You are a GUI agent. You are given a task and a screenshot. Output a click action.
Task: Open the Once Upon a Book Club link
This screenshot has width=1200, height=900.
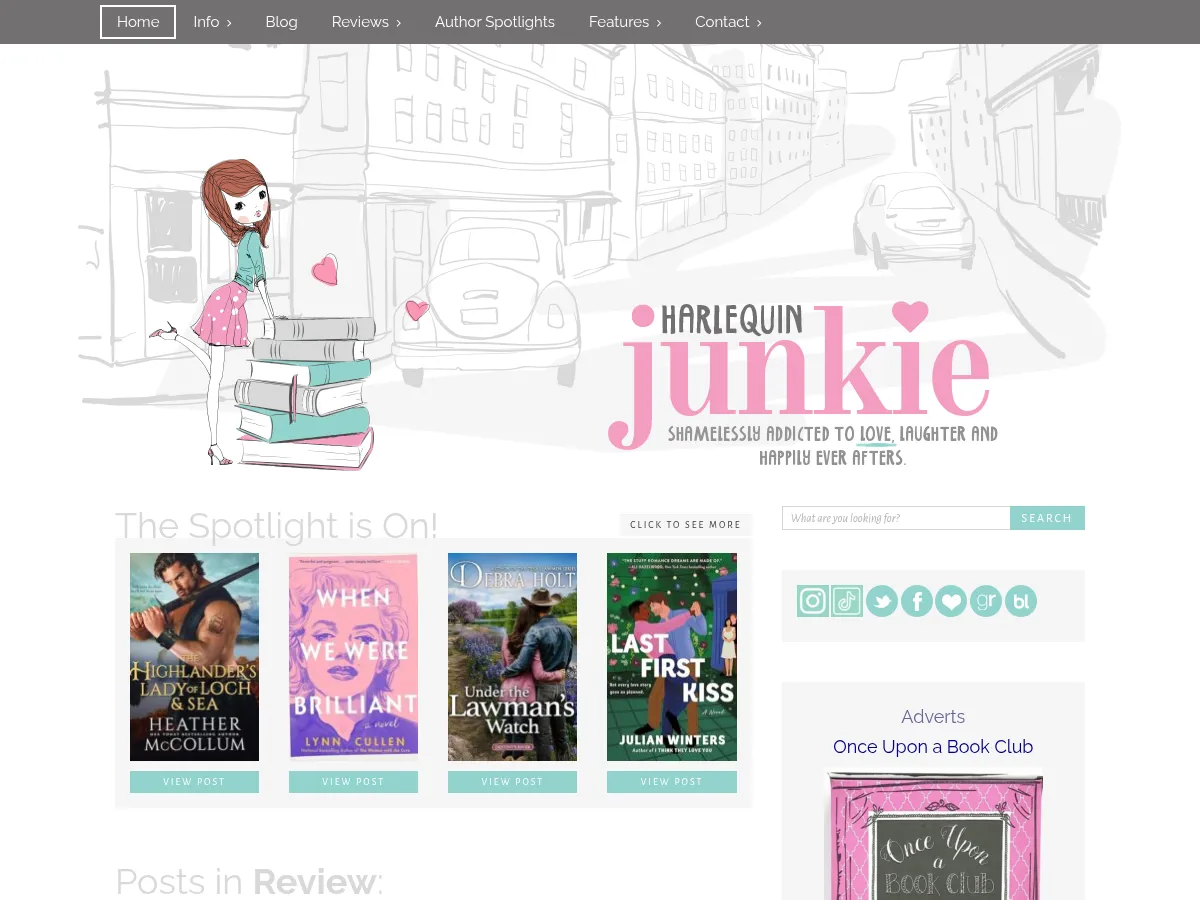pos(933,746)
